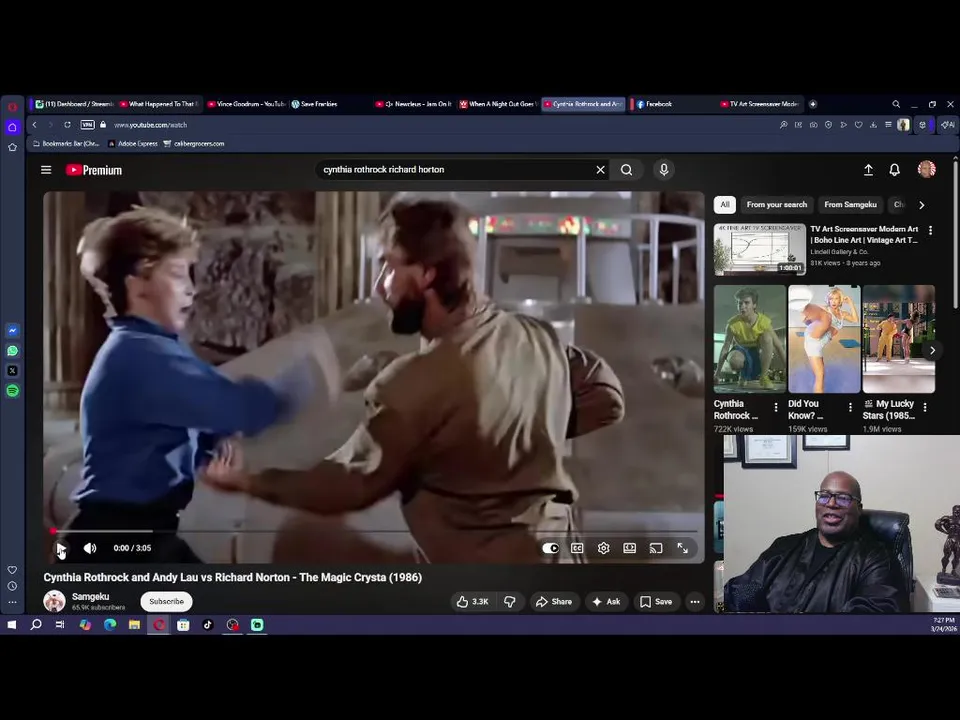Viewport: 960px width, 720px height.
Task: Open Windows taskbar search
Action: (36, 625)
